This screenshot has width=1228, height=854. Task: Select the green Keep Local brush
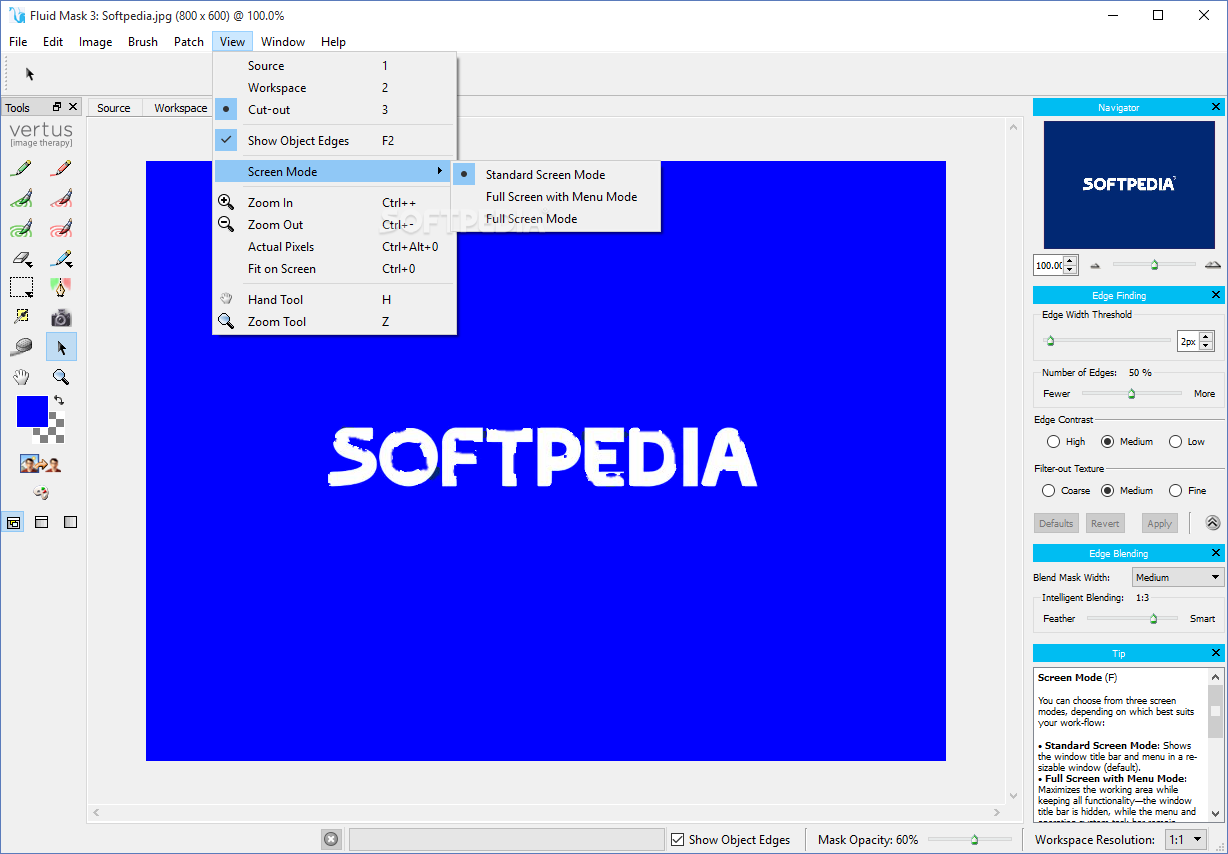[x=21, y=199]
